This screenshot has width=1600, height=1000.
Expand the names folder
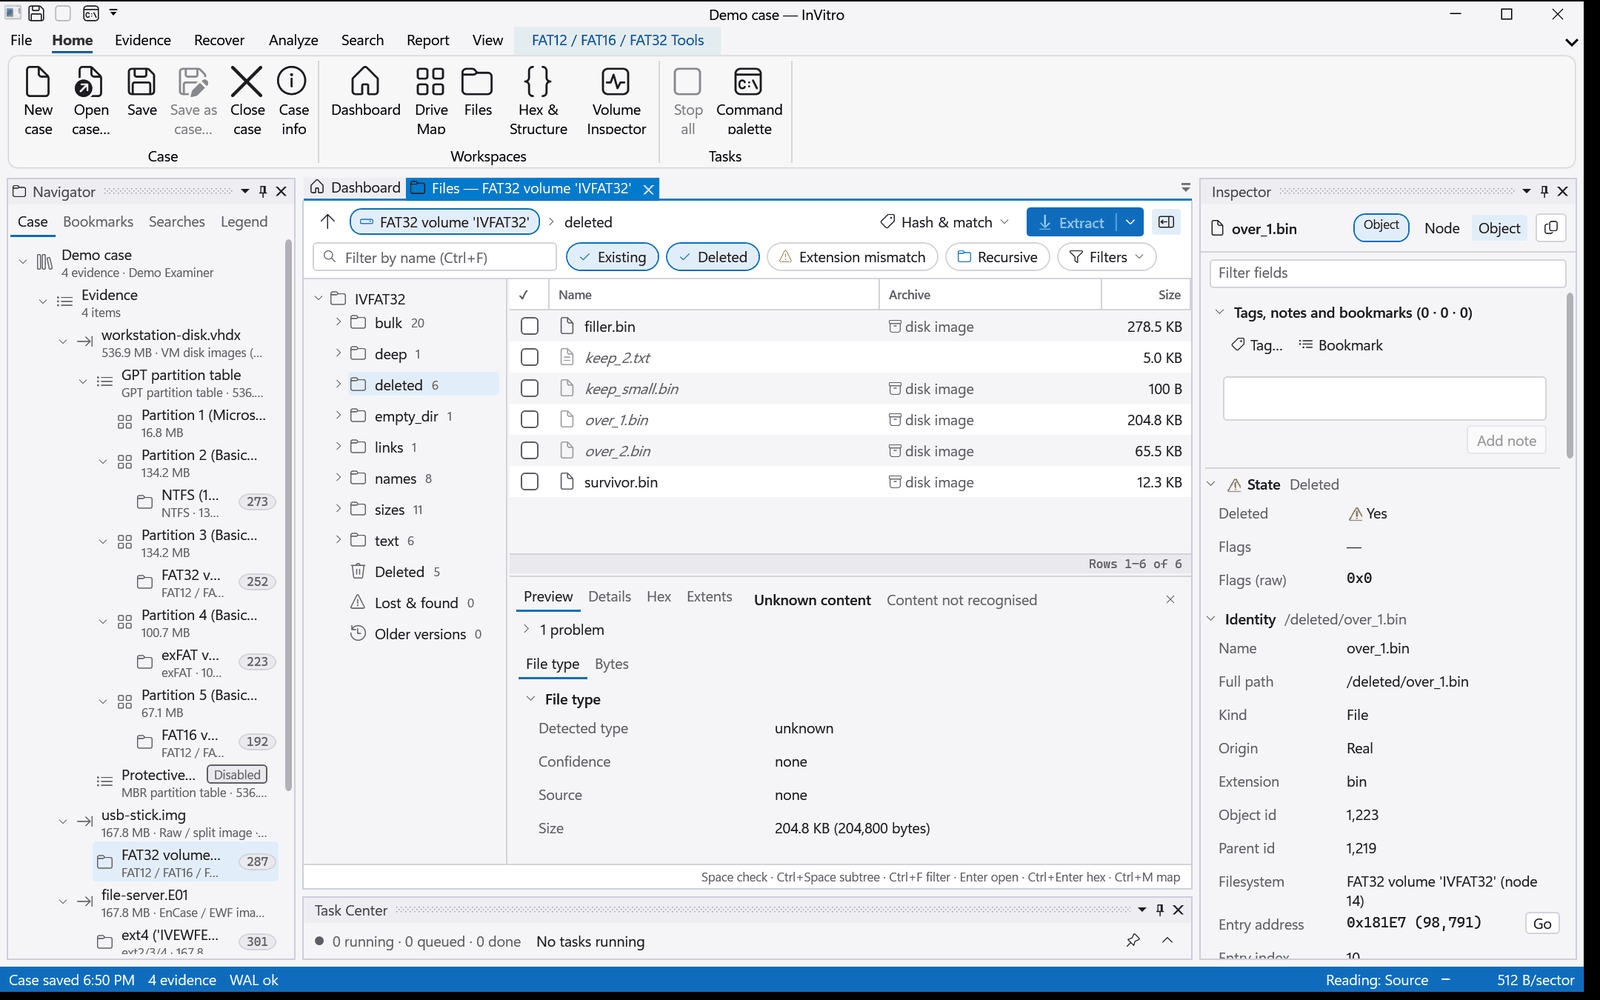click(338, 478)
